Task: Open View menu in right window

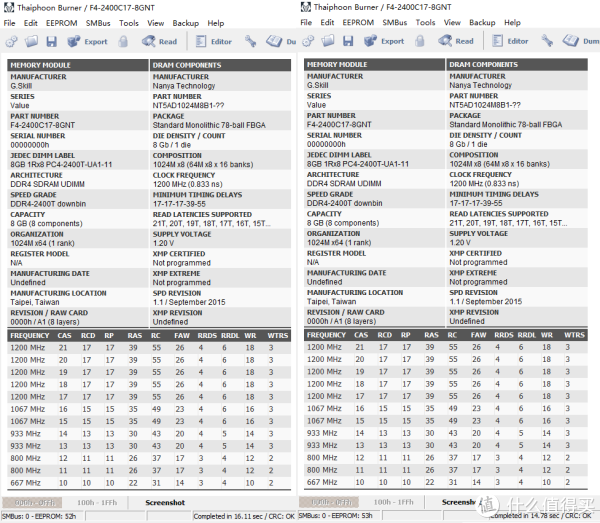Action: pos(452,23)
